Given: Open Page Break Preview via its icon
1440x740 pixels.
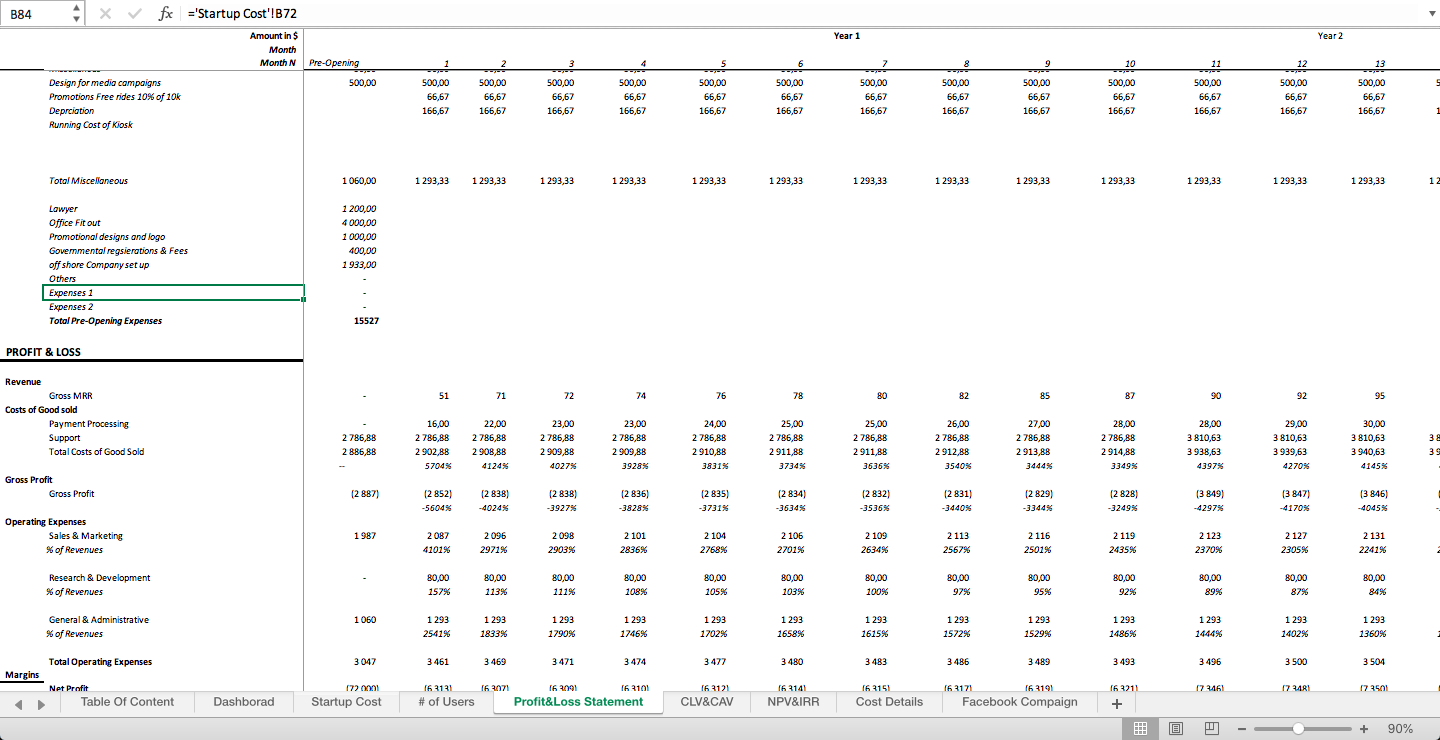Looking at the screenshot, I should coord(1212,728).
